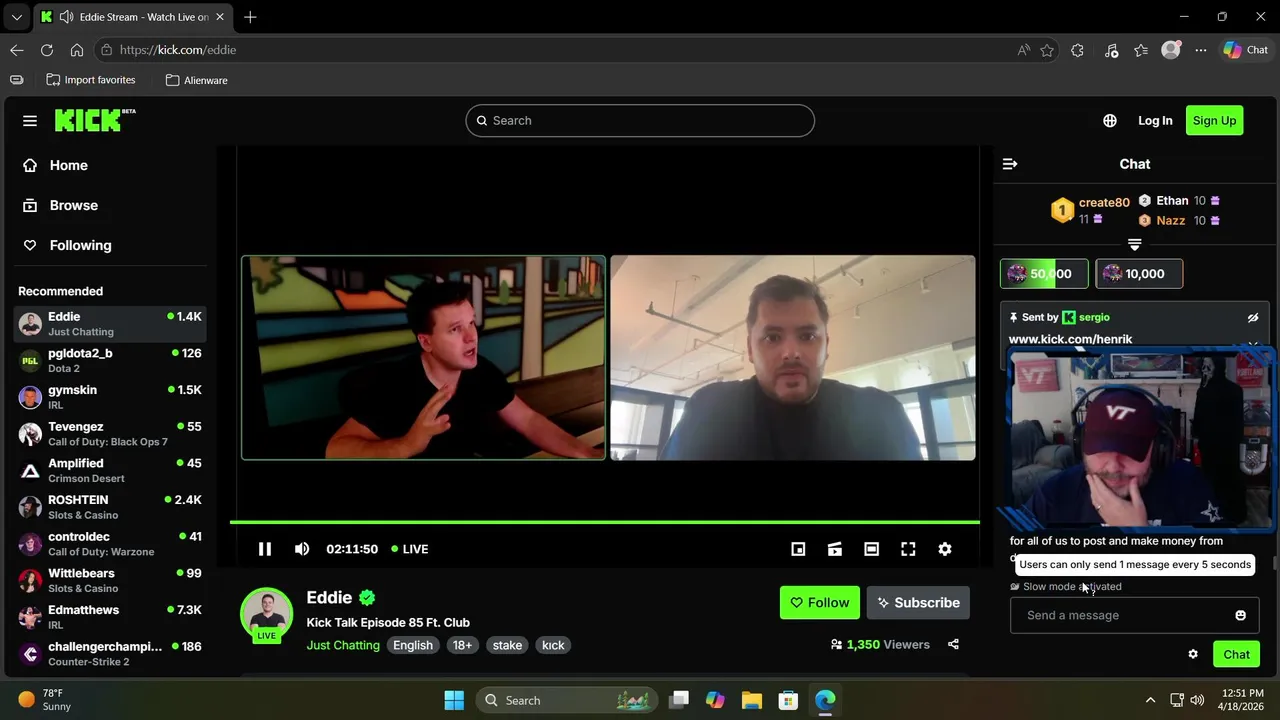Screen dimensions: 1280x720
Task: Open Following in sidebar
Action: click(x=110, y=246)
